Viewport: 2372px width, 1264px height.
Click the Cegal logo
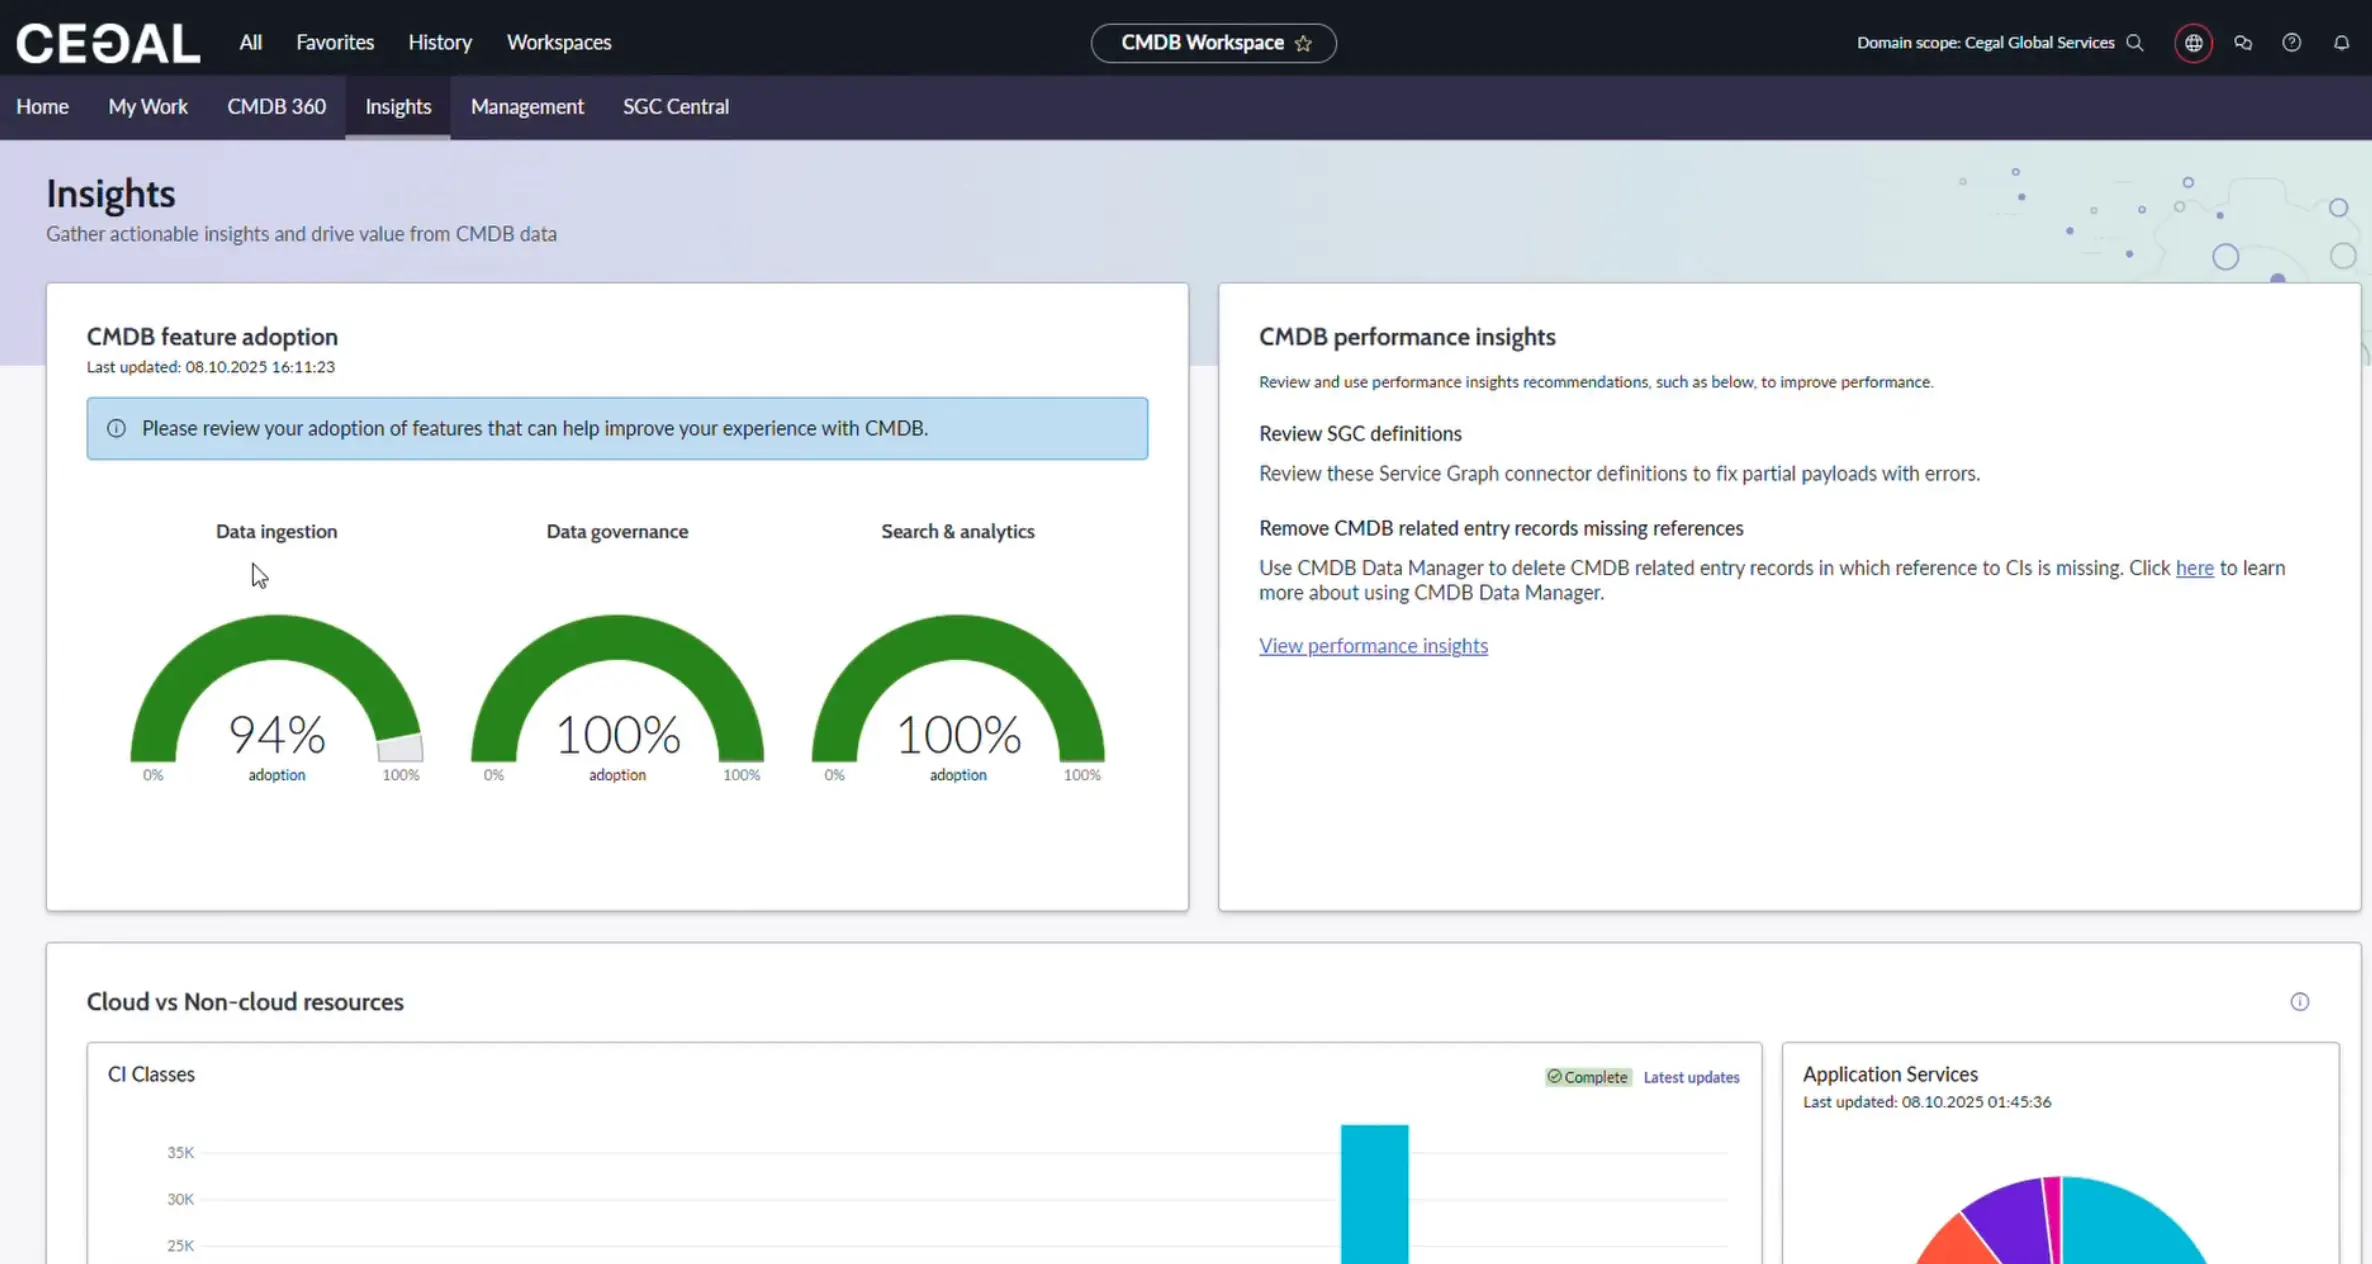pos(108,43)
